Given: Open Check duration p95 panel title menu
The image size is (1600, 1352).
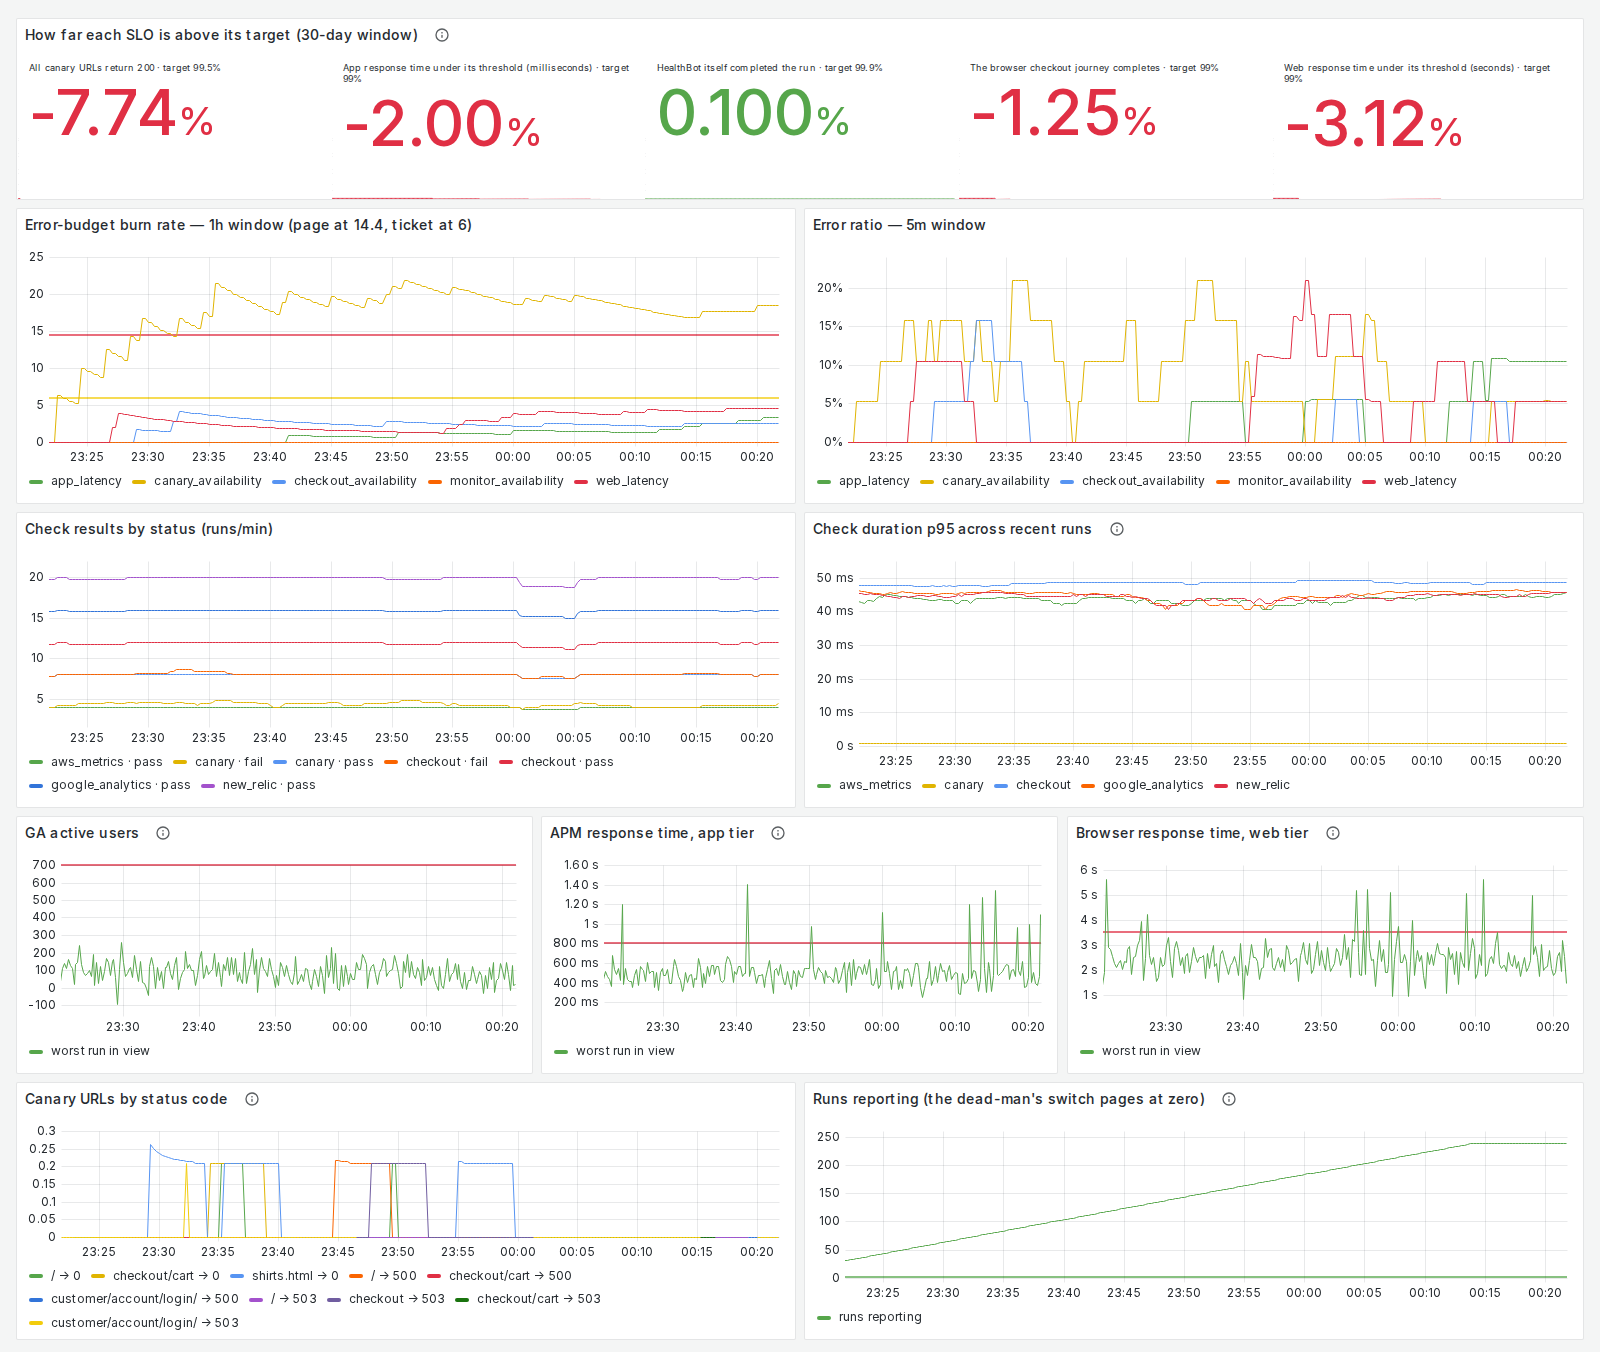Looking at the screenshot, I should point(952,529).
